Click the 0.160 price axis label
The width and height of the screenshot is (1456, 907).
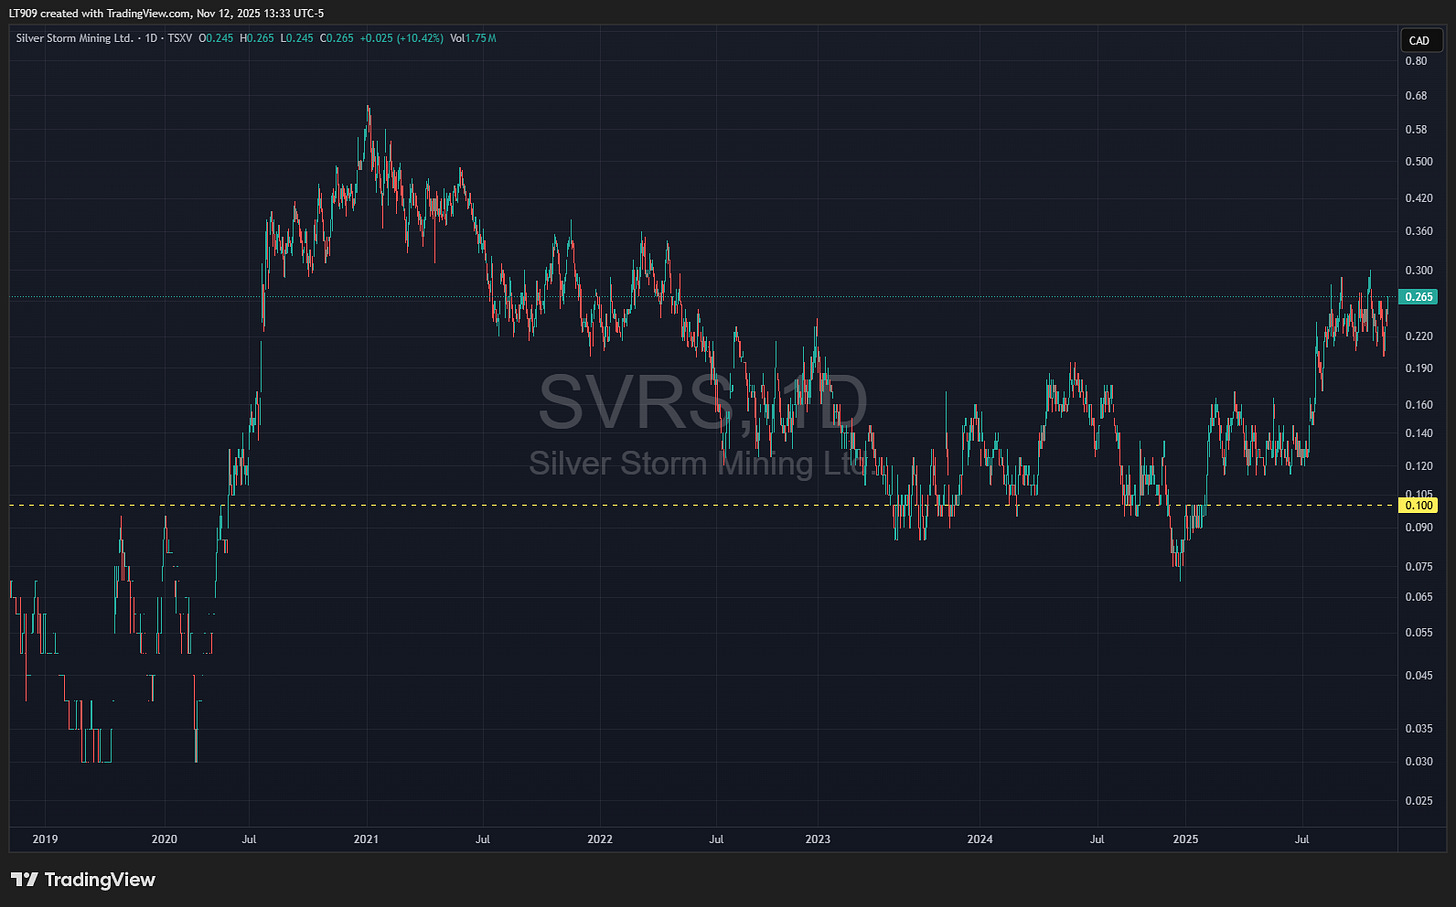pos(1419,405)
